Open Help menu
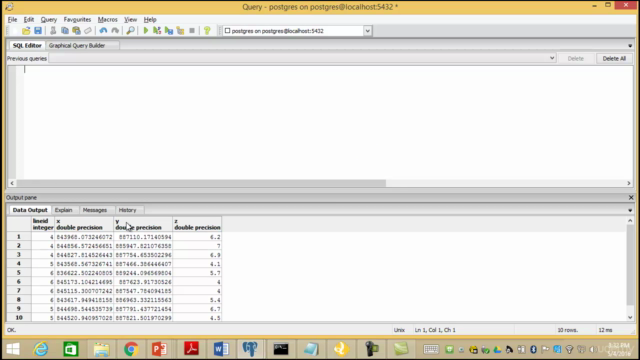Viewport: 640px width, 360px height. [150, 19]
